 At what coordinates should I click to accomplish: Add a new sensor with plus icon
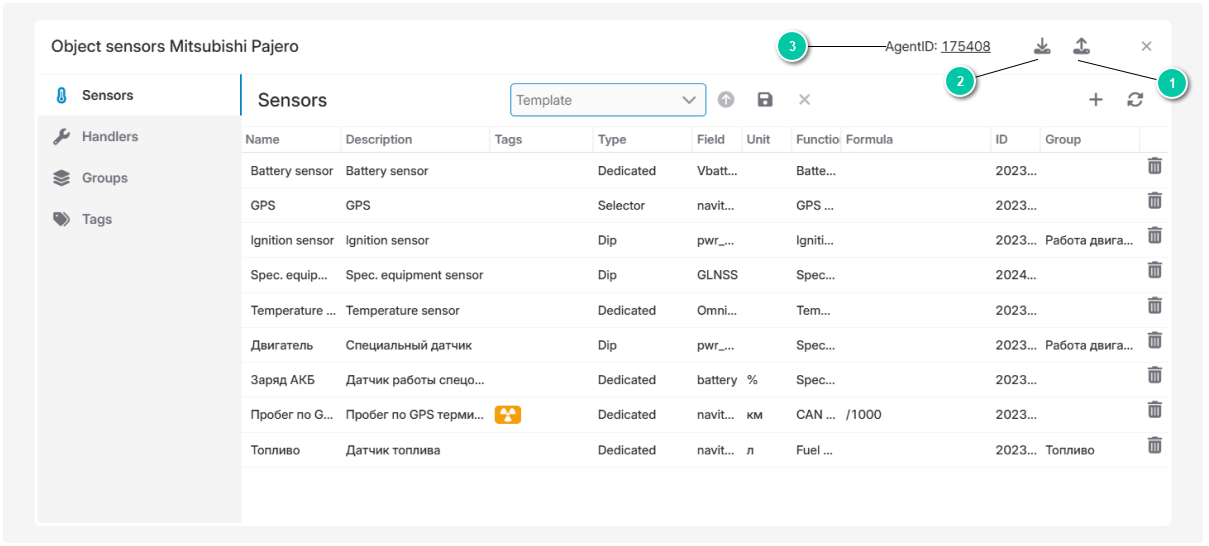[1096, 100]
